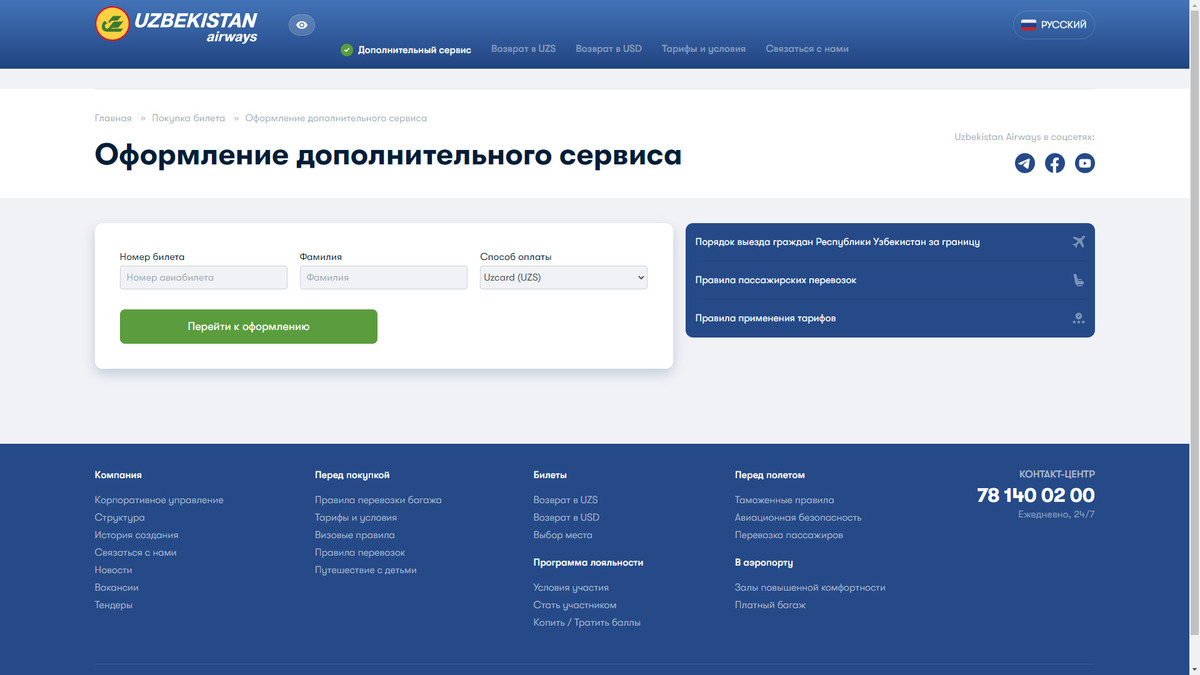Go to Покупка билета breadcrumb link
This screenshot has width=1200, height=675.
189,118
